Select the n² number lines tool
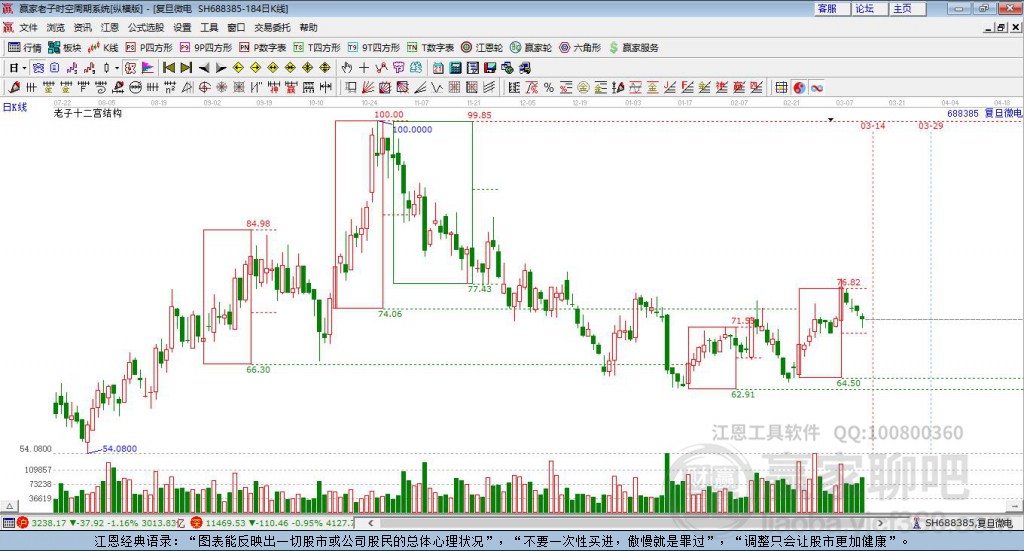 coord(170,87)
